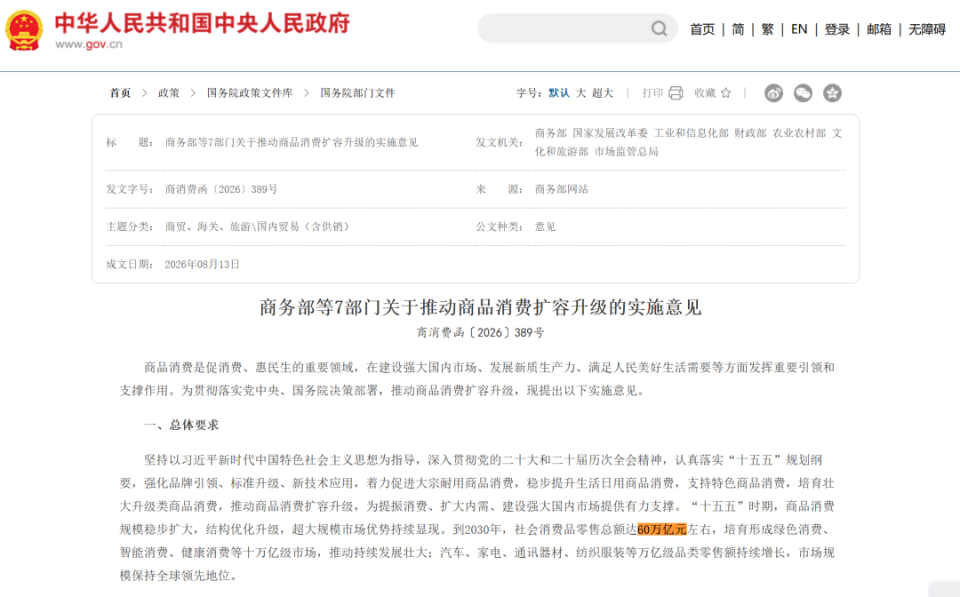Go to breadcrumb 国务院政策文件库
Viewport: 960px width, 597px height.
249,93
